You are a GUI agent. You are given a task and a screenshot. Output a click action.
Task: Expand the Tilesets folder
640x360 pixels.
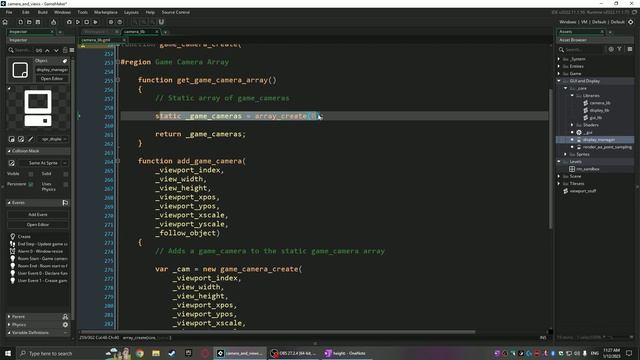coord(559,184)
